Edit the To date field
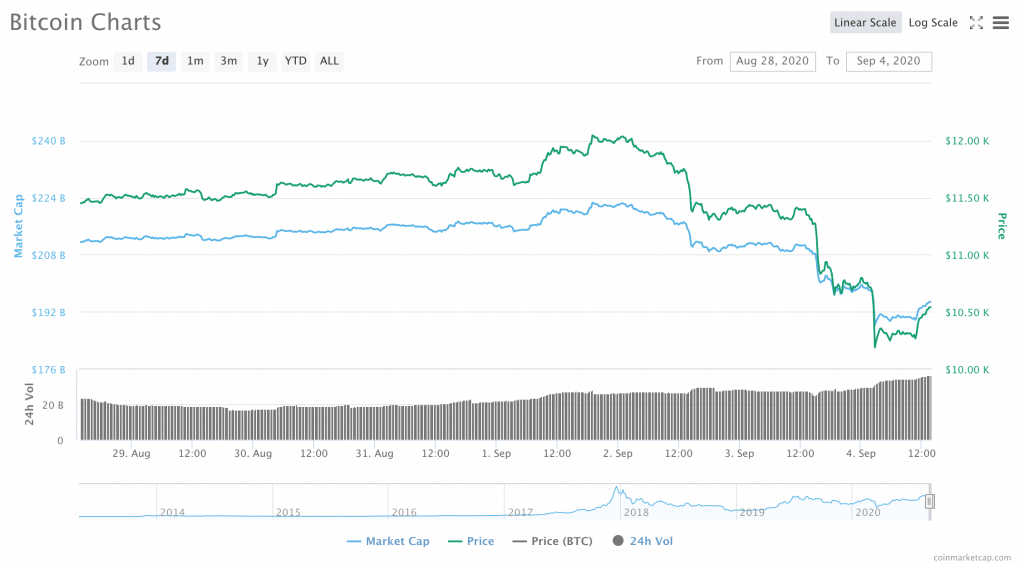Viewport: 1024px width, 565px height. click(888, 61)
